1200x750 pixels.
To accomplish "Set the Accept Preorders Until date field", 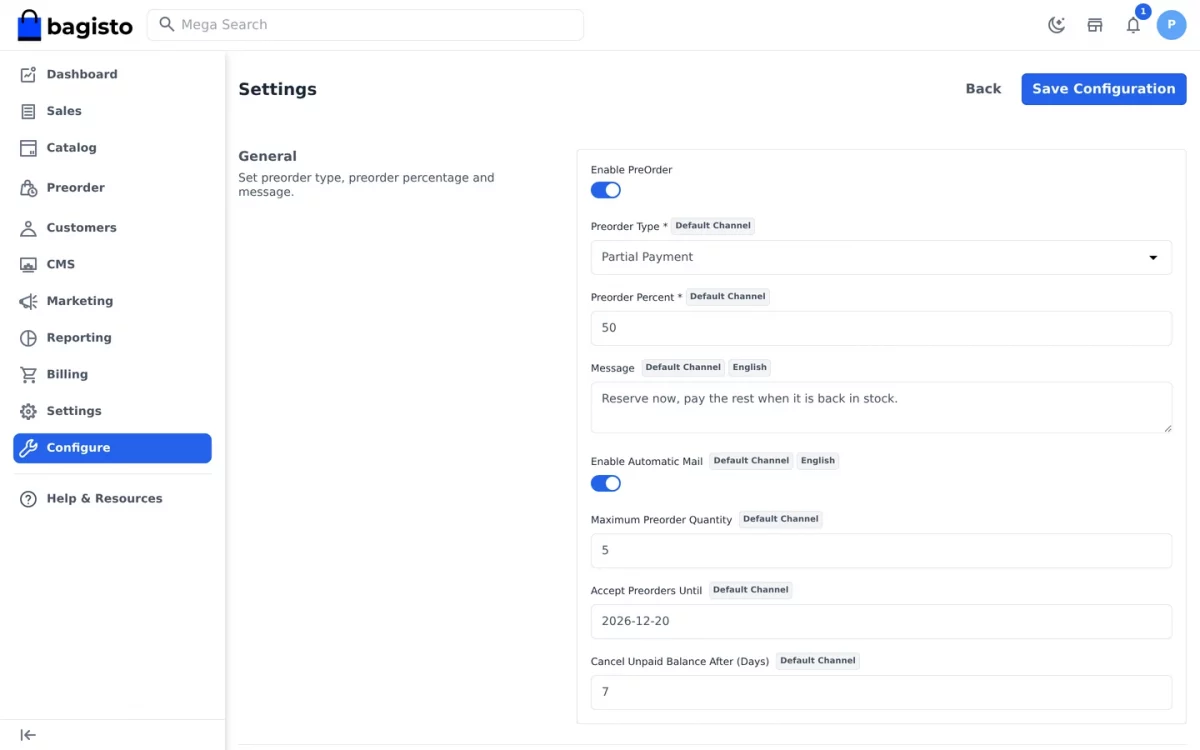I will tap(881, 621).
